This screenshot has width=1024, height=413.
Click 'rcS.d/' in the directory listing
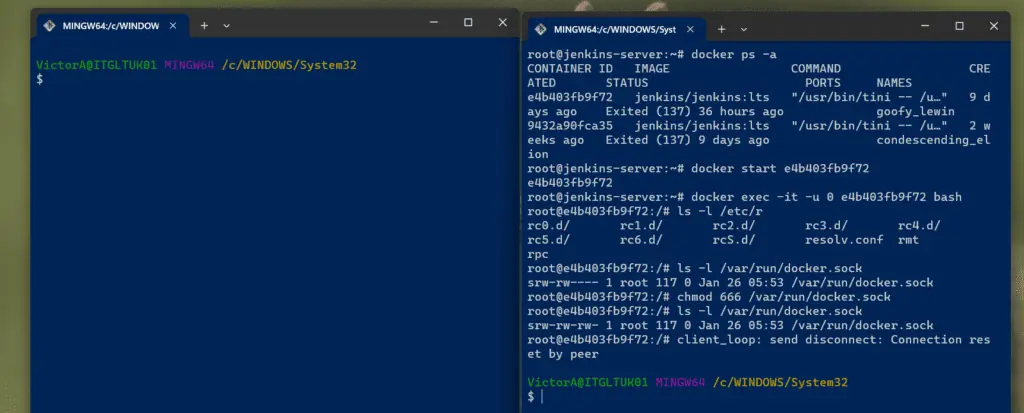(x=733, y=240)
